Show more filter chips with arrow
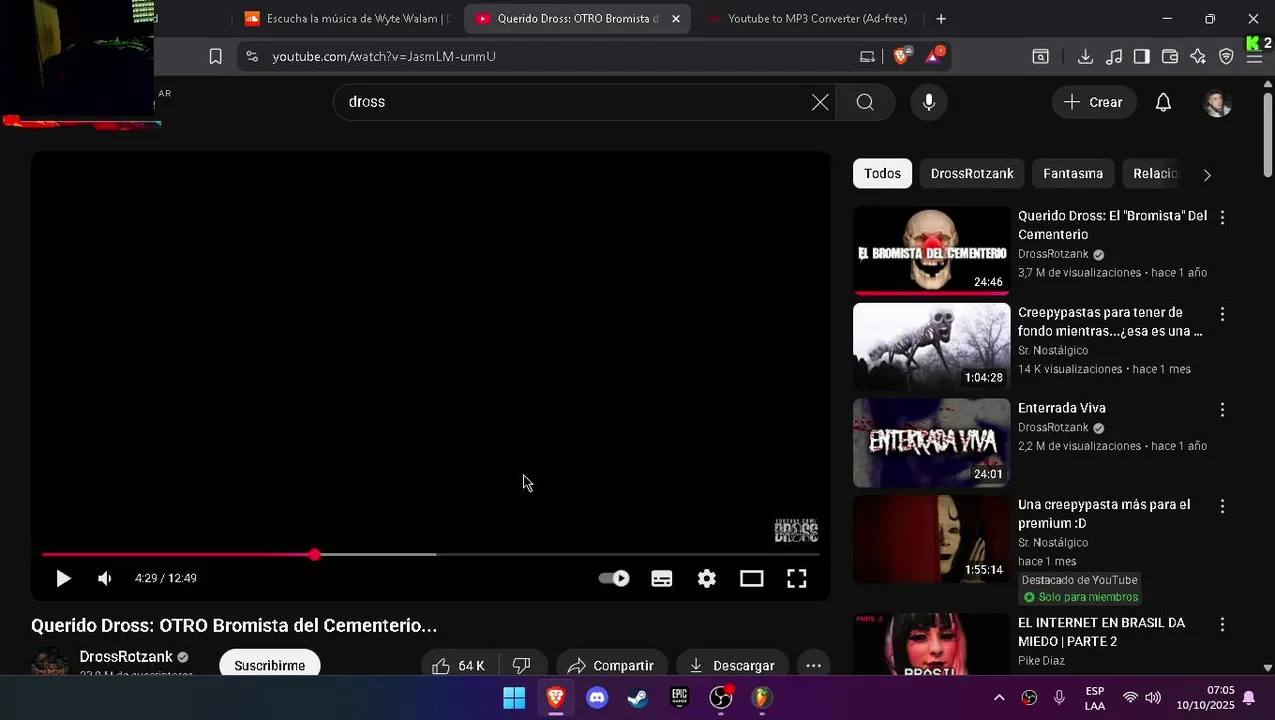 [x=1207, y=174]
